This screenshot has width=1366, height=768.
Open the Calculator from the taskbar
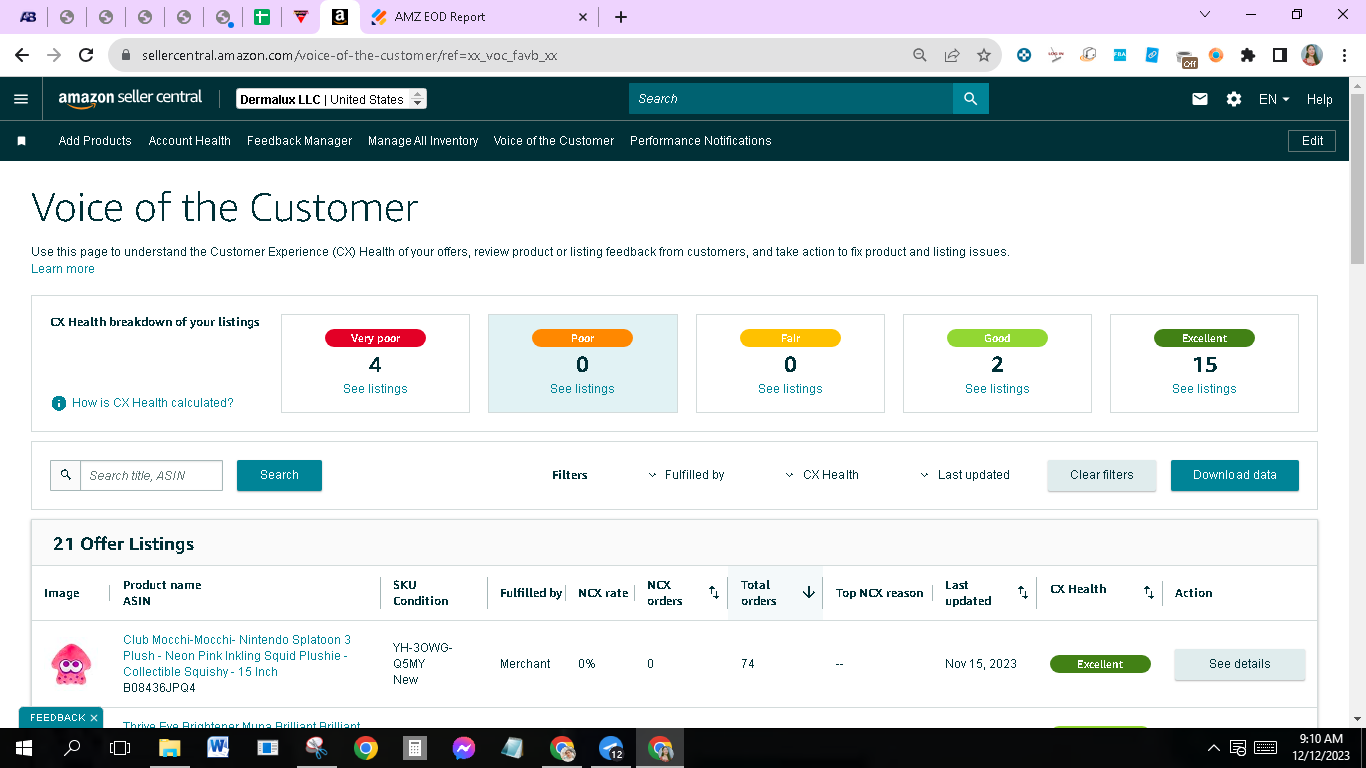tap(414, 748)
